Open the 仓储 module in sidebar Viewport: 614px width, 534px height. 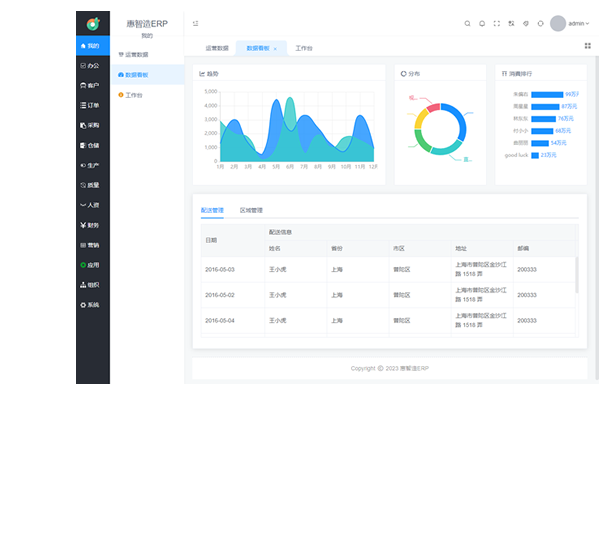point(92,145)
